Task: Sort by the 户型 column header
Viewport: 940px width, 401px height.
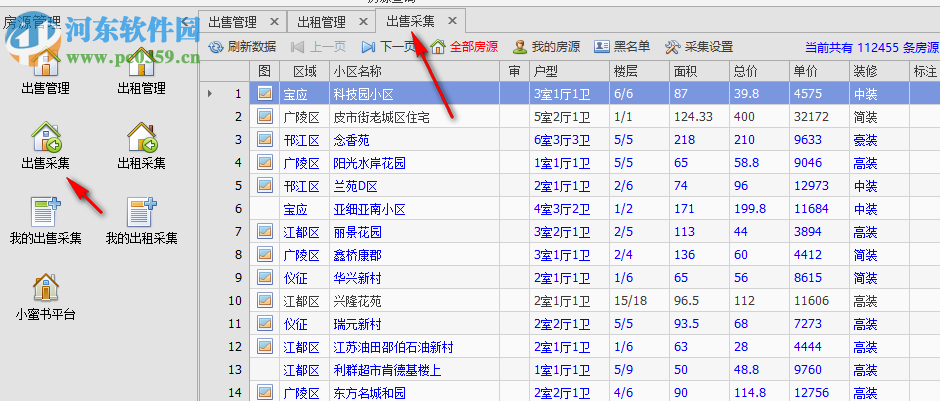Action: (x=570, y=72)
